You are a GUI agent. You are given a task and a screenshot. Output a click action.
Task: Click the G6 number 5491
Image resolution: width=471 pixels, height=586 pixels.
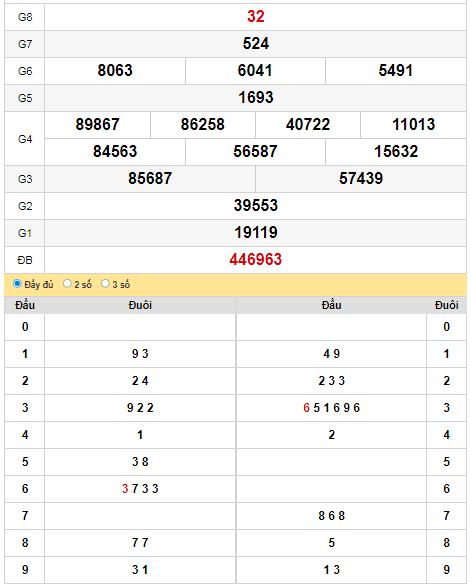click(395, 71)
